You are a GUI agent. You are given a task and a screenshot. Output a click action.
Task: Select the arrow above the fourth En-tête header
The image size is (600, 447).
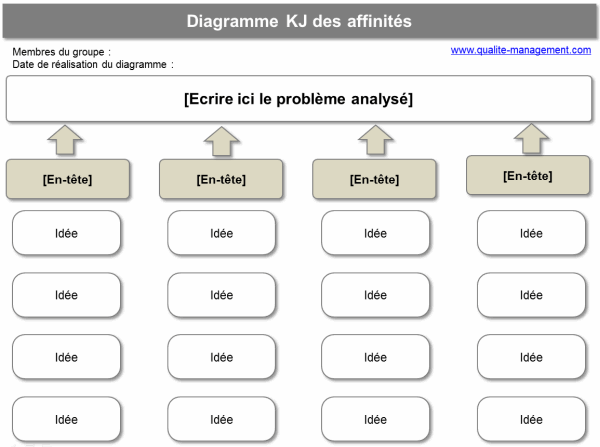point(529,138)
